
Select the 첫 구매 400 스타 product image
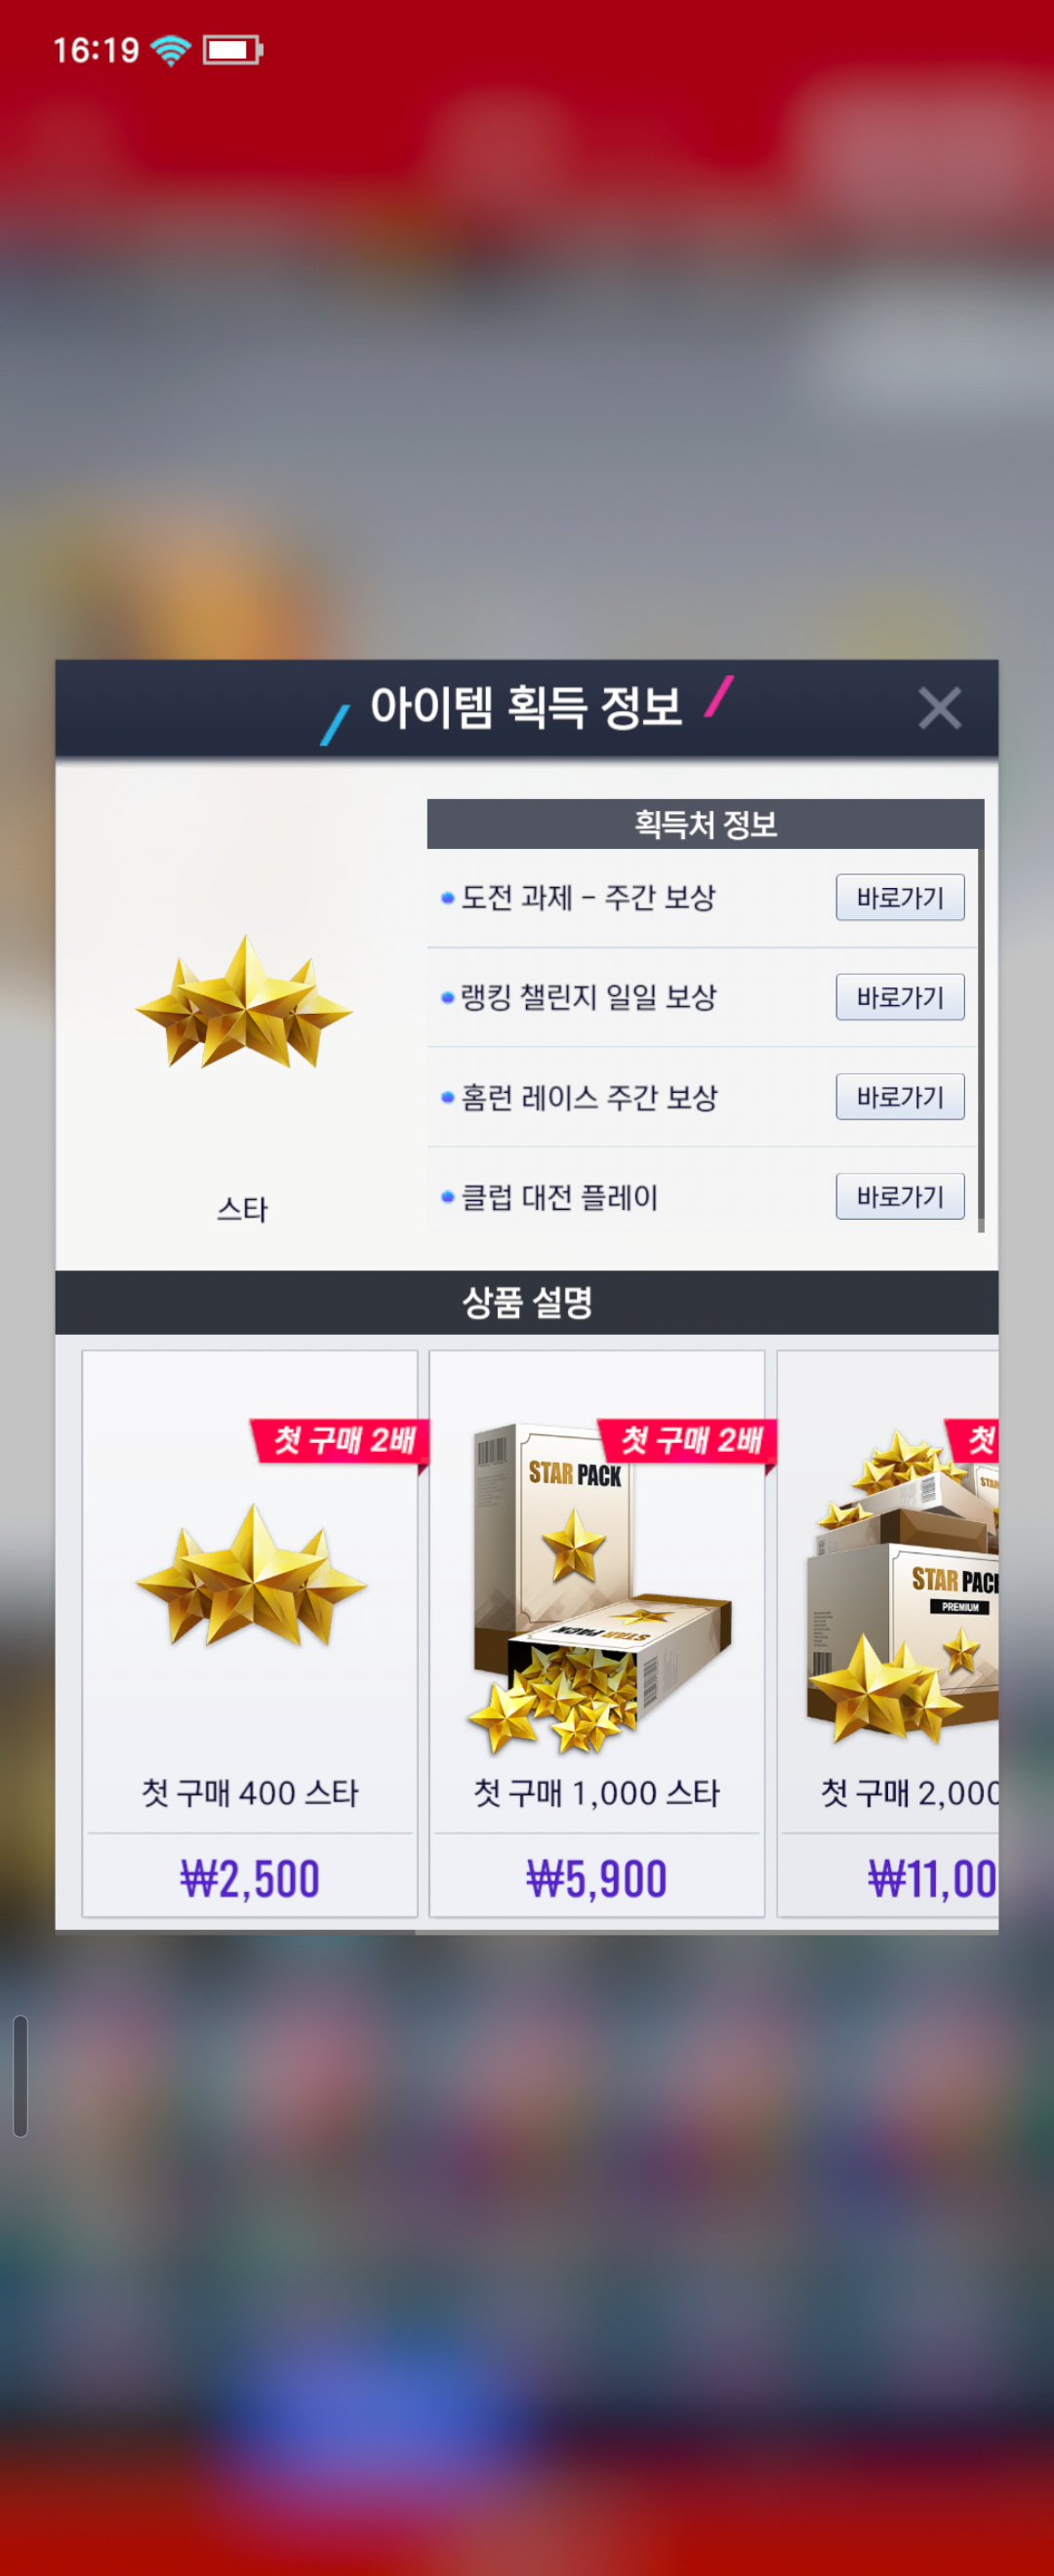[x=251, y=1576]
